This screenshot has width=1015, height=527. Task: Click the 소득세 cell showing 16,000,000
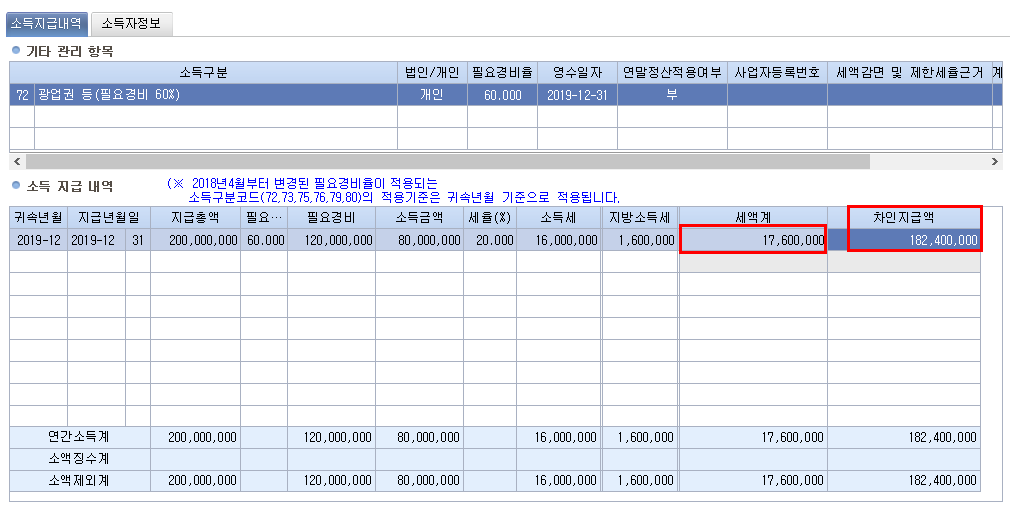click(559, 240)
